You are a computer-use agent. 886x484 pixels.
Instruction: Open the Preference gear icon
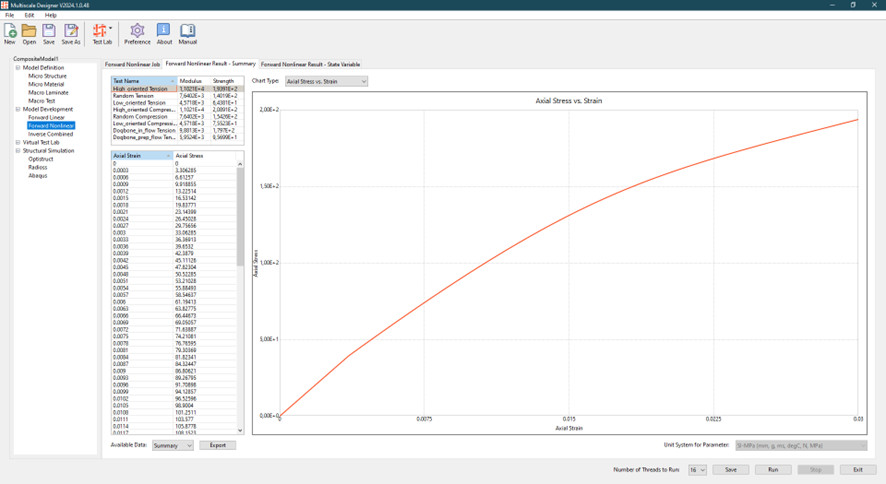(x=137, y=34)
